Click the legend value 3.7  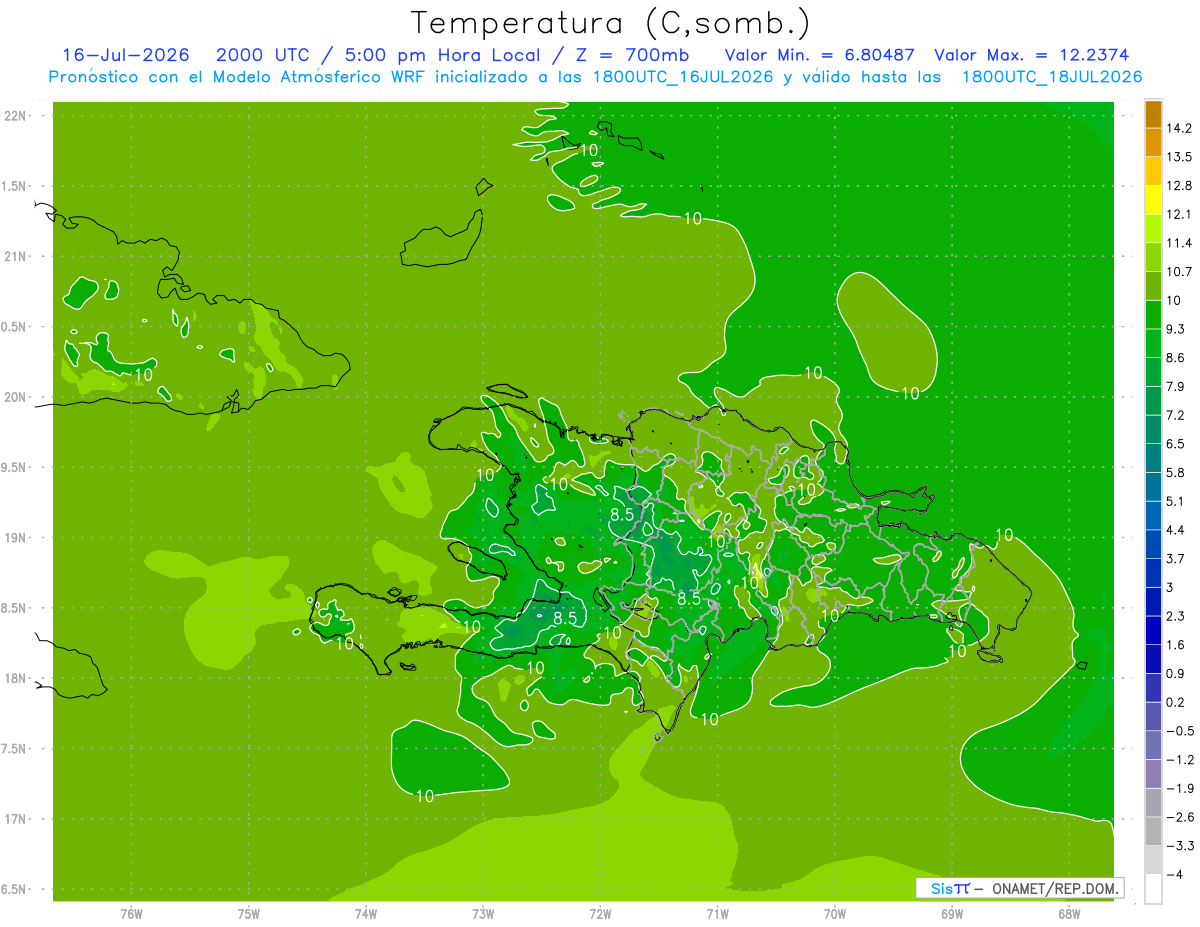[1174, 558]
